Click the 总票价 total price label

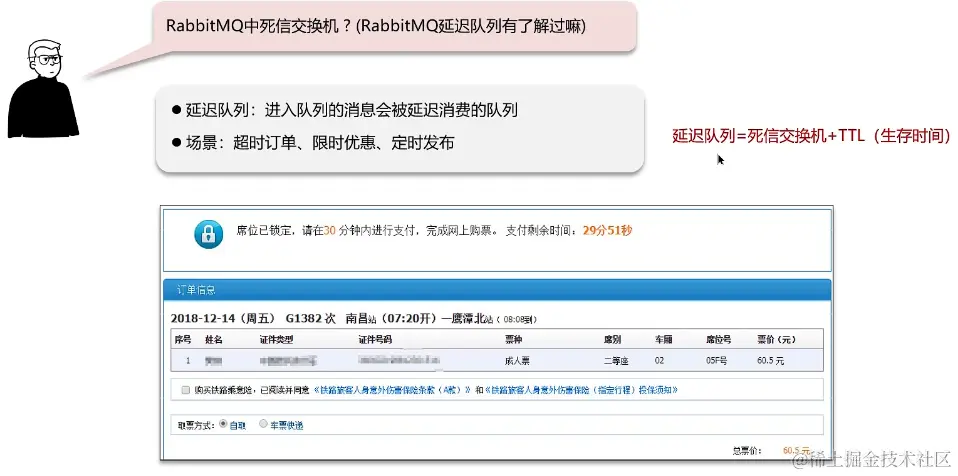pyautogui.click(x=747, y=451)
